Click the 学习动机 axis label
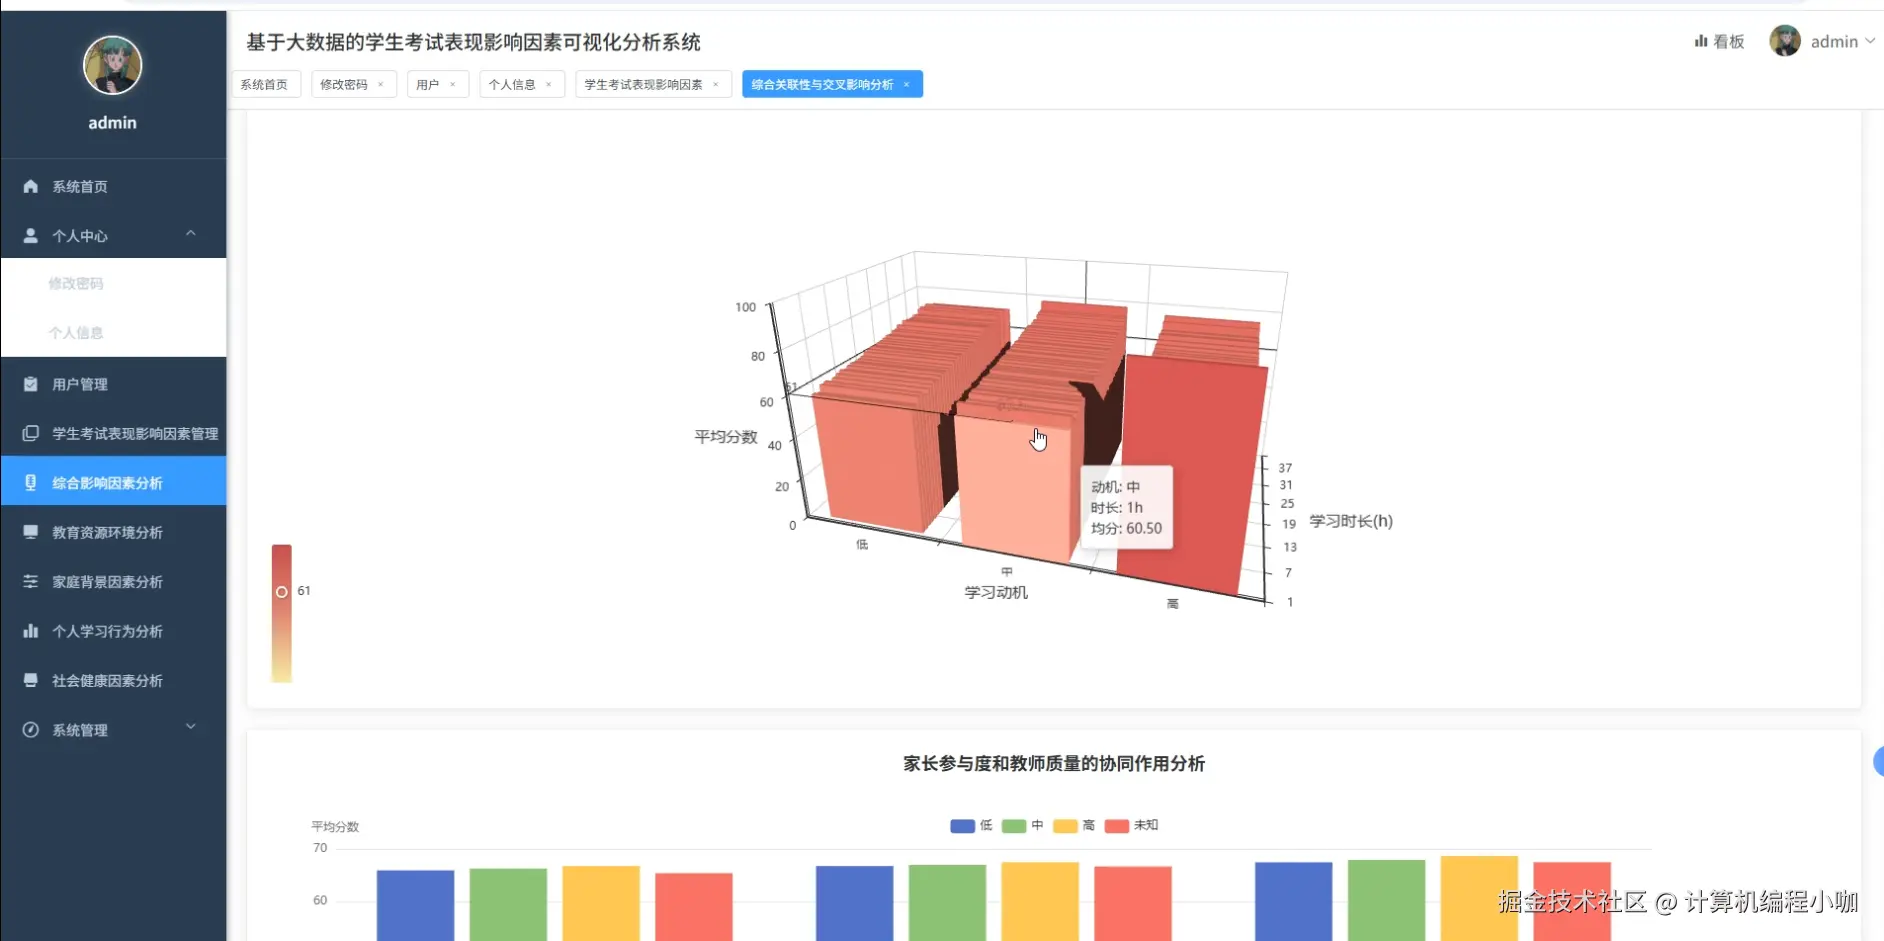The image size is (1884, 941). tap(996, 593)
